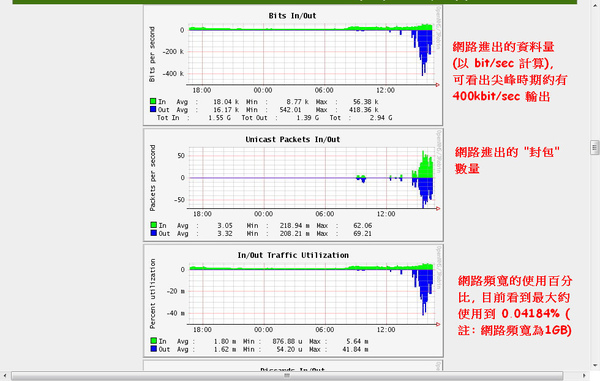Click the horizontal scrollbar handle
This screenshot has height=381, width=600.
[287, 376]
